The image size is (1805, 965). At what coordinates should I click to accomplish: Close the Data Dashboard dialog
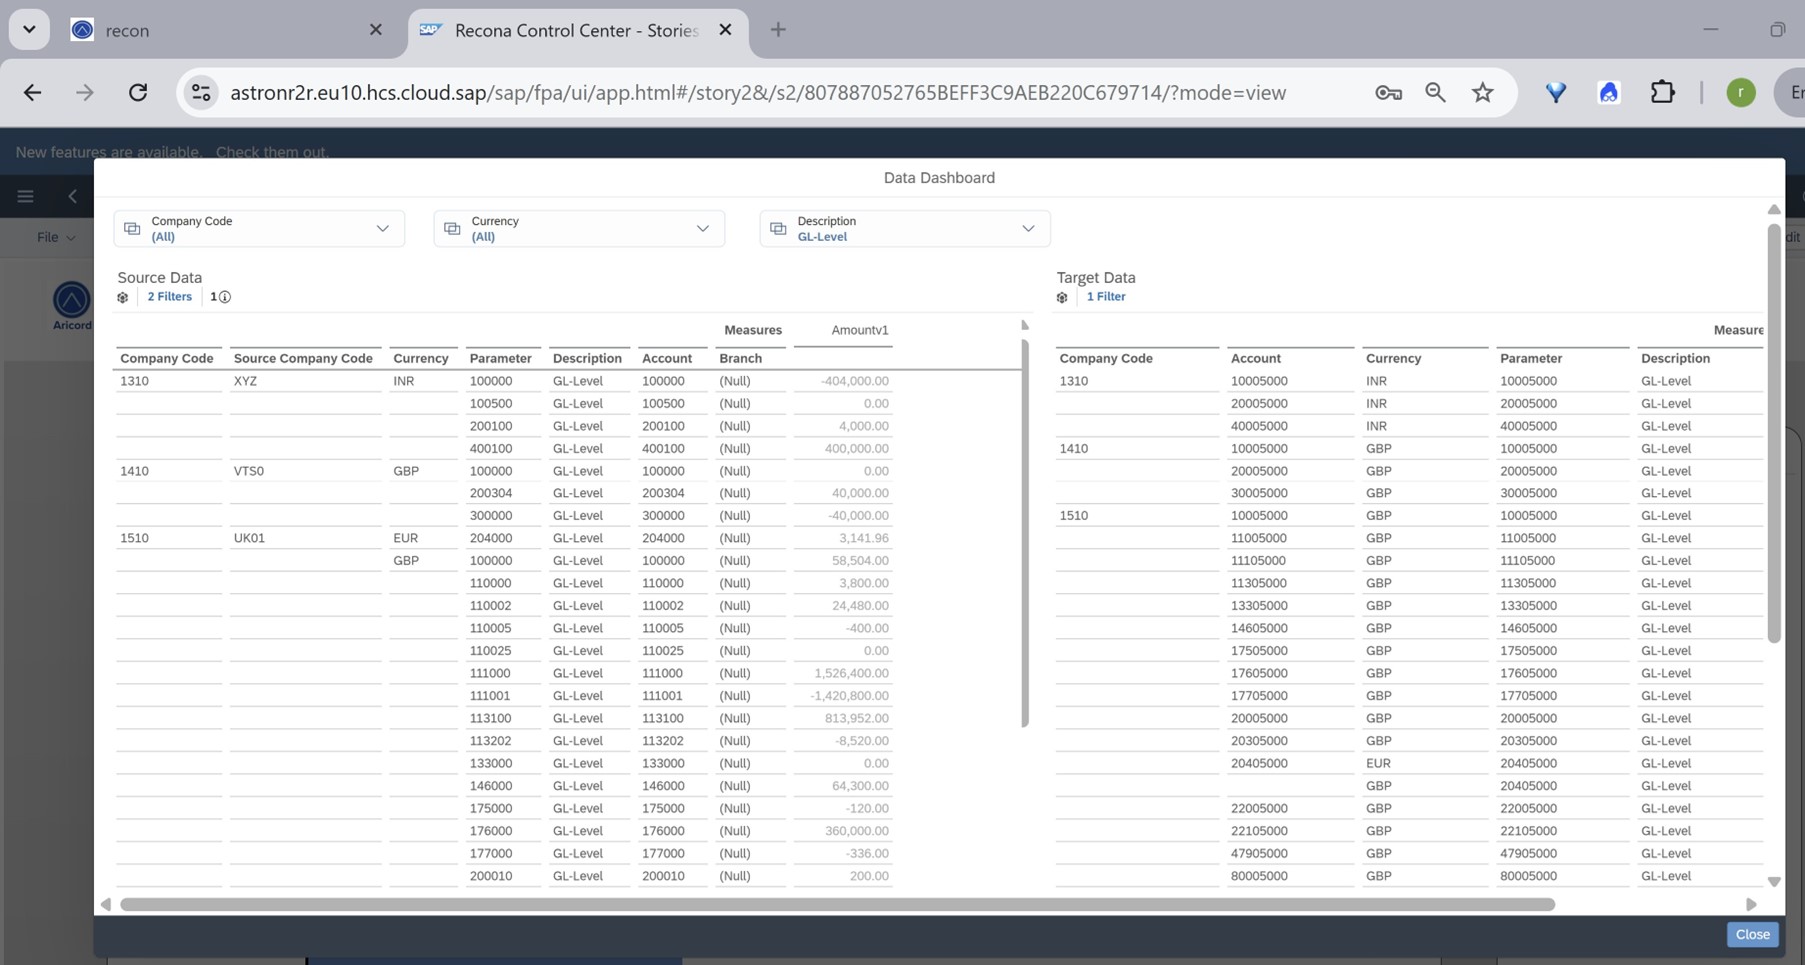[x=1752, y=934]
